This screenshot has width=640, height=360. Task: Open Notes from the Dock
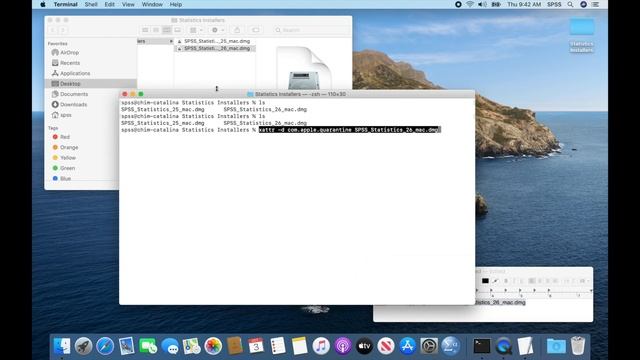coord(300,346)
